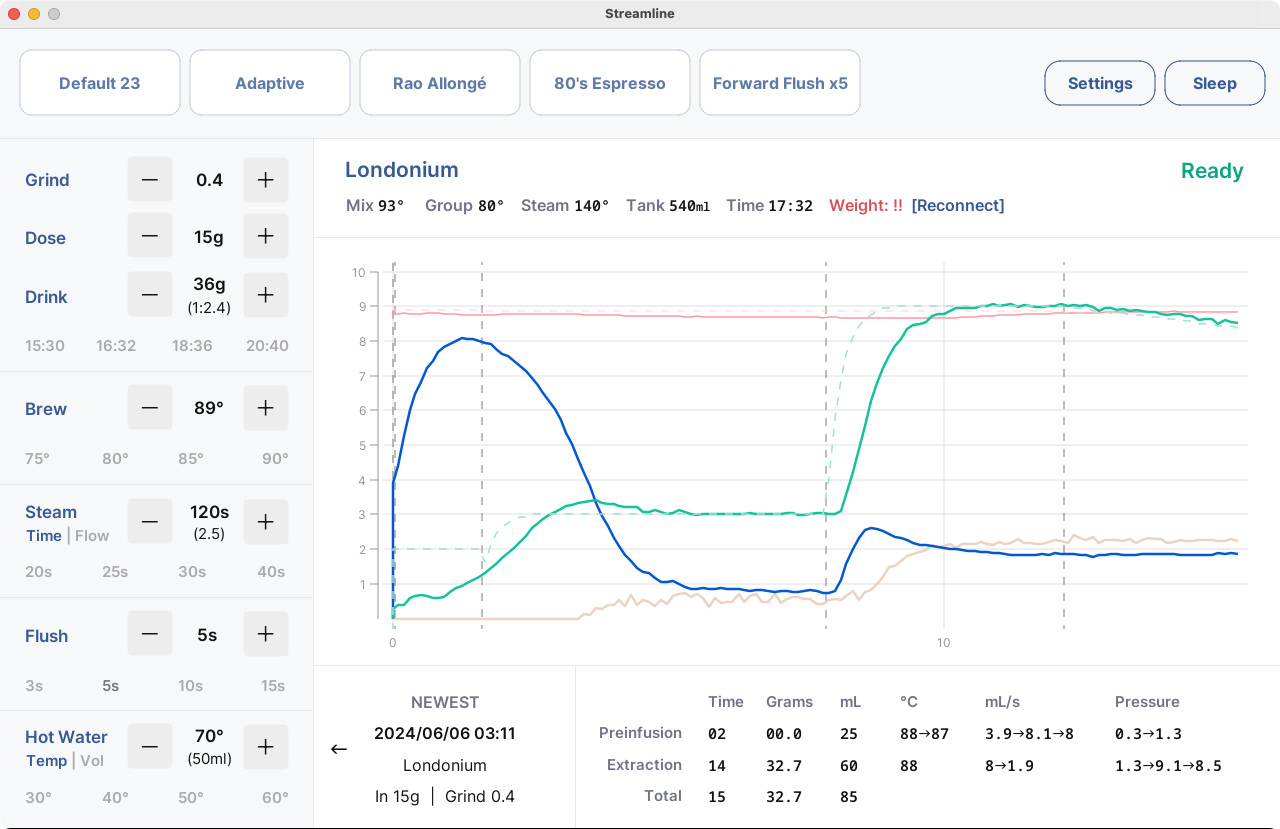
Task: Select the Rao Allongé profile
Action: point(440,83)
